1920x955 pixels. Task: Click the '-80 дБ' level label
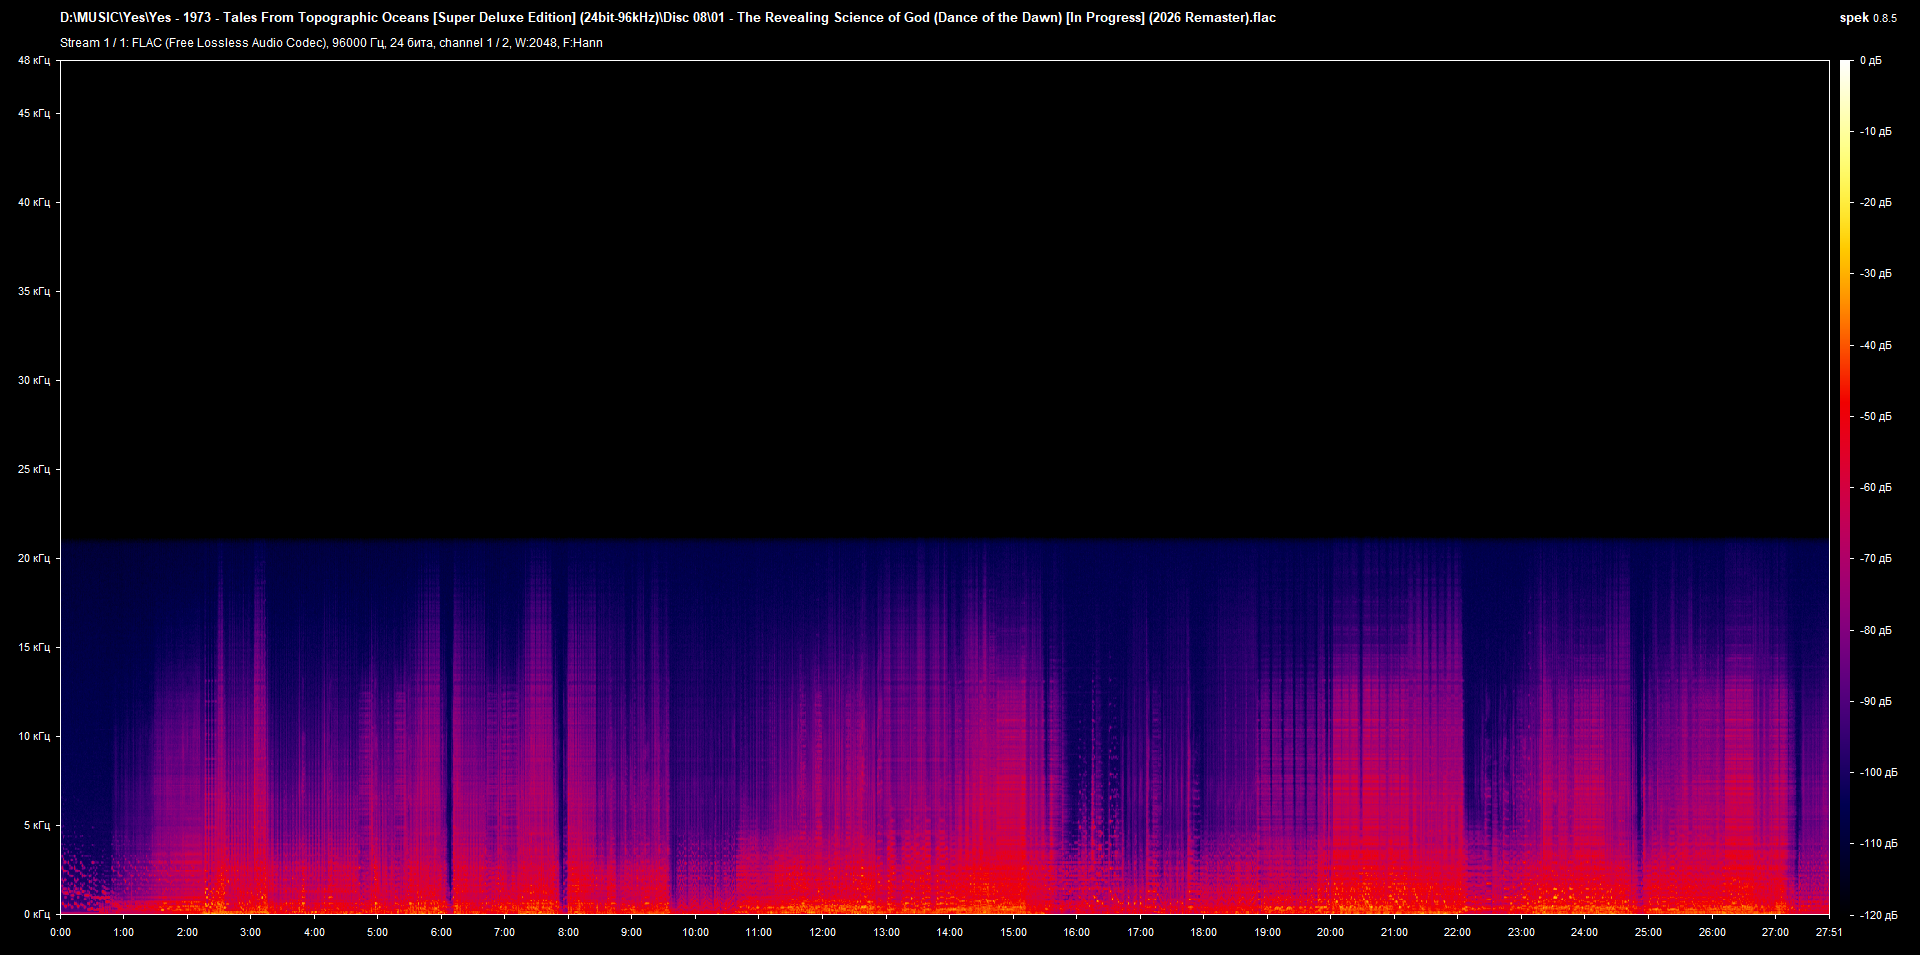coord(1876,630)
